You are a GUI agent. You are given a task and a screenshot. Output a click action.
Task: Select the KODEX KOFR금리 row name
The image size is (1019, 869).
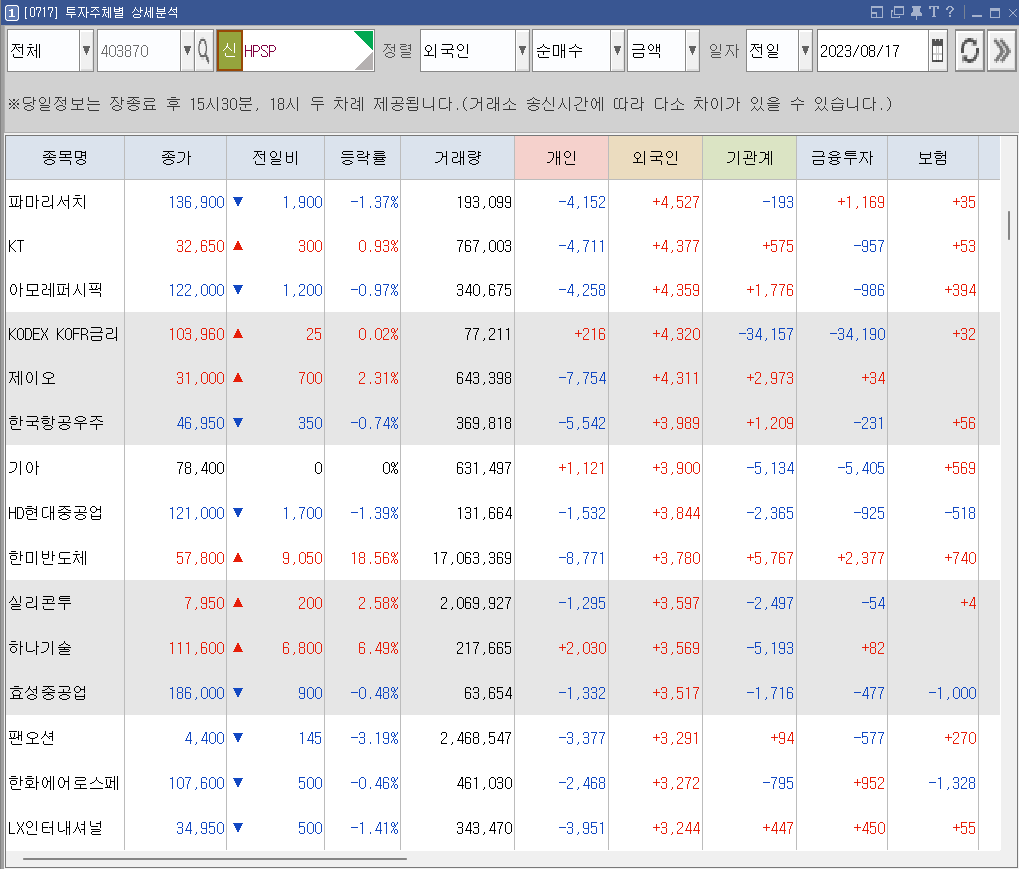pyautogui.click(x=63, y=334)
